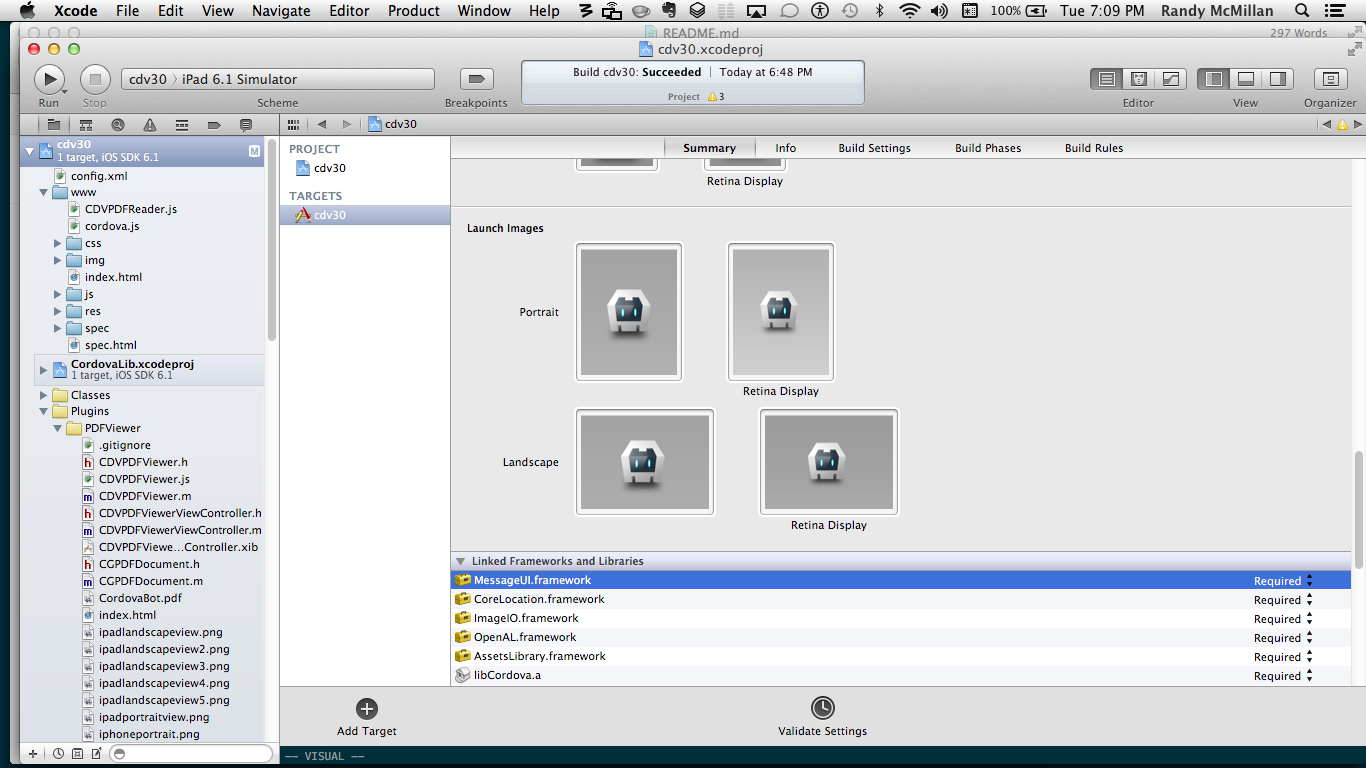Click the project warnings count in the build status
Viewport: 1366px width, 768px height.
click(x=715, y=97)
